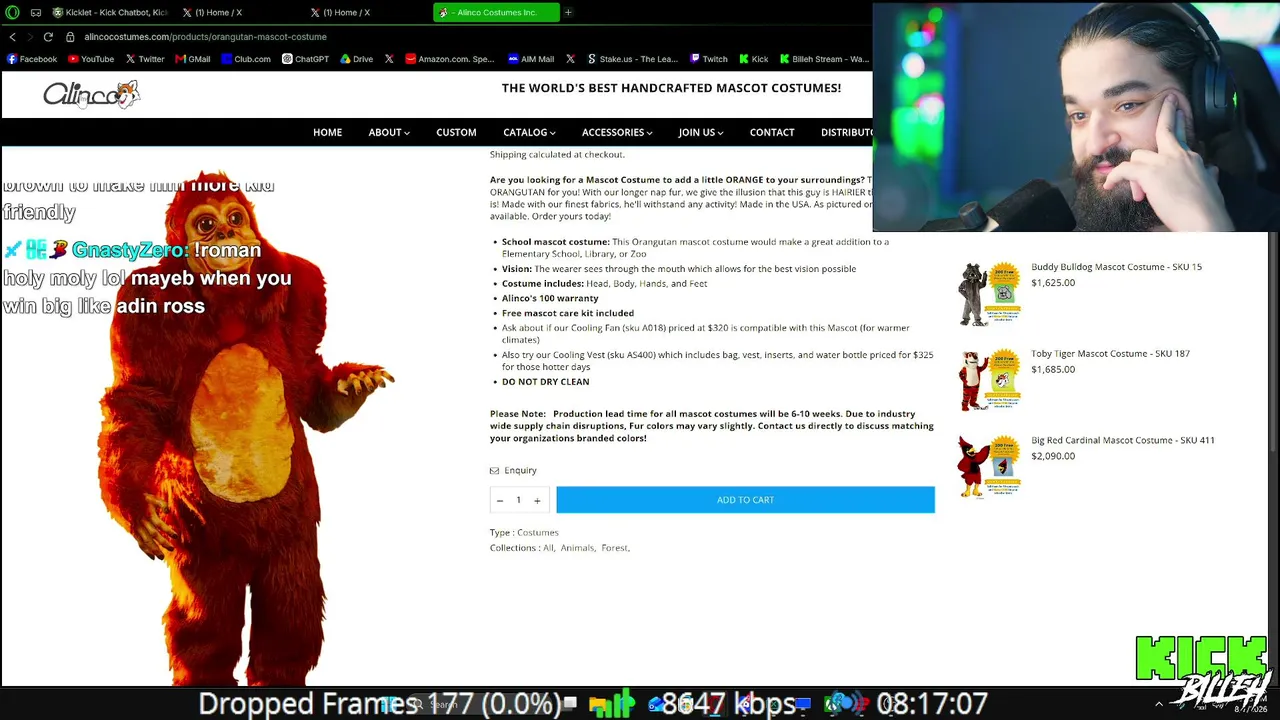
Task: Open Big Red Cardinal Mascot Costume link
Action: tap(1122, 440)
